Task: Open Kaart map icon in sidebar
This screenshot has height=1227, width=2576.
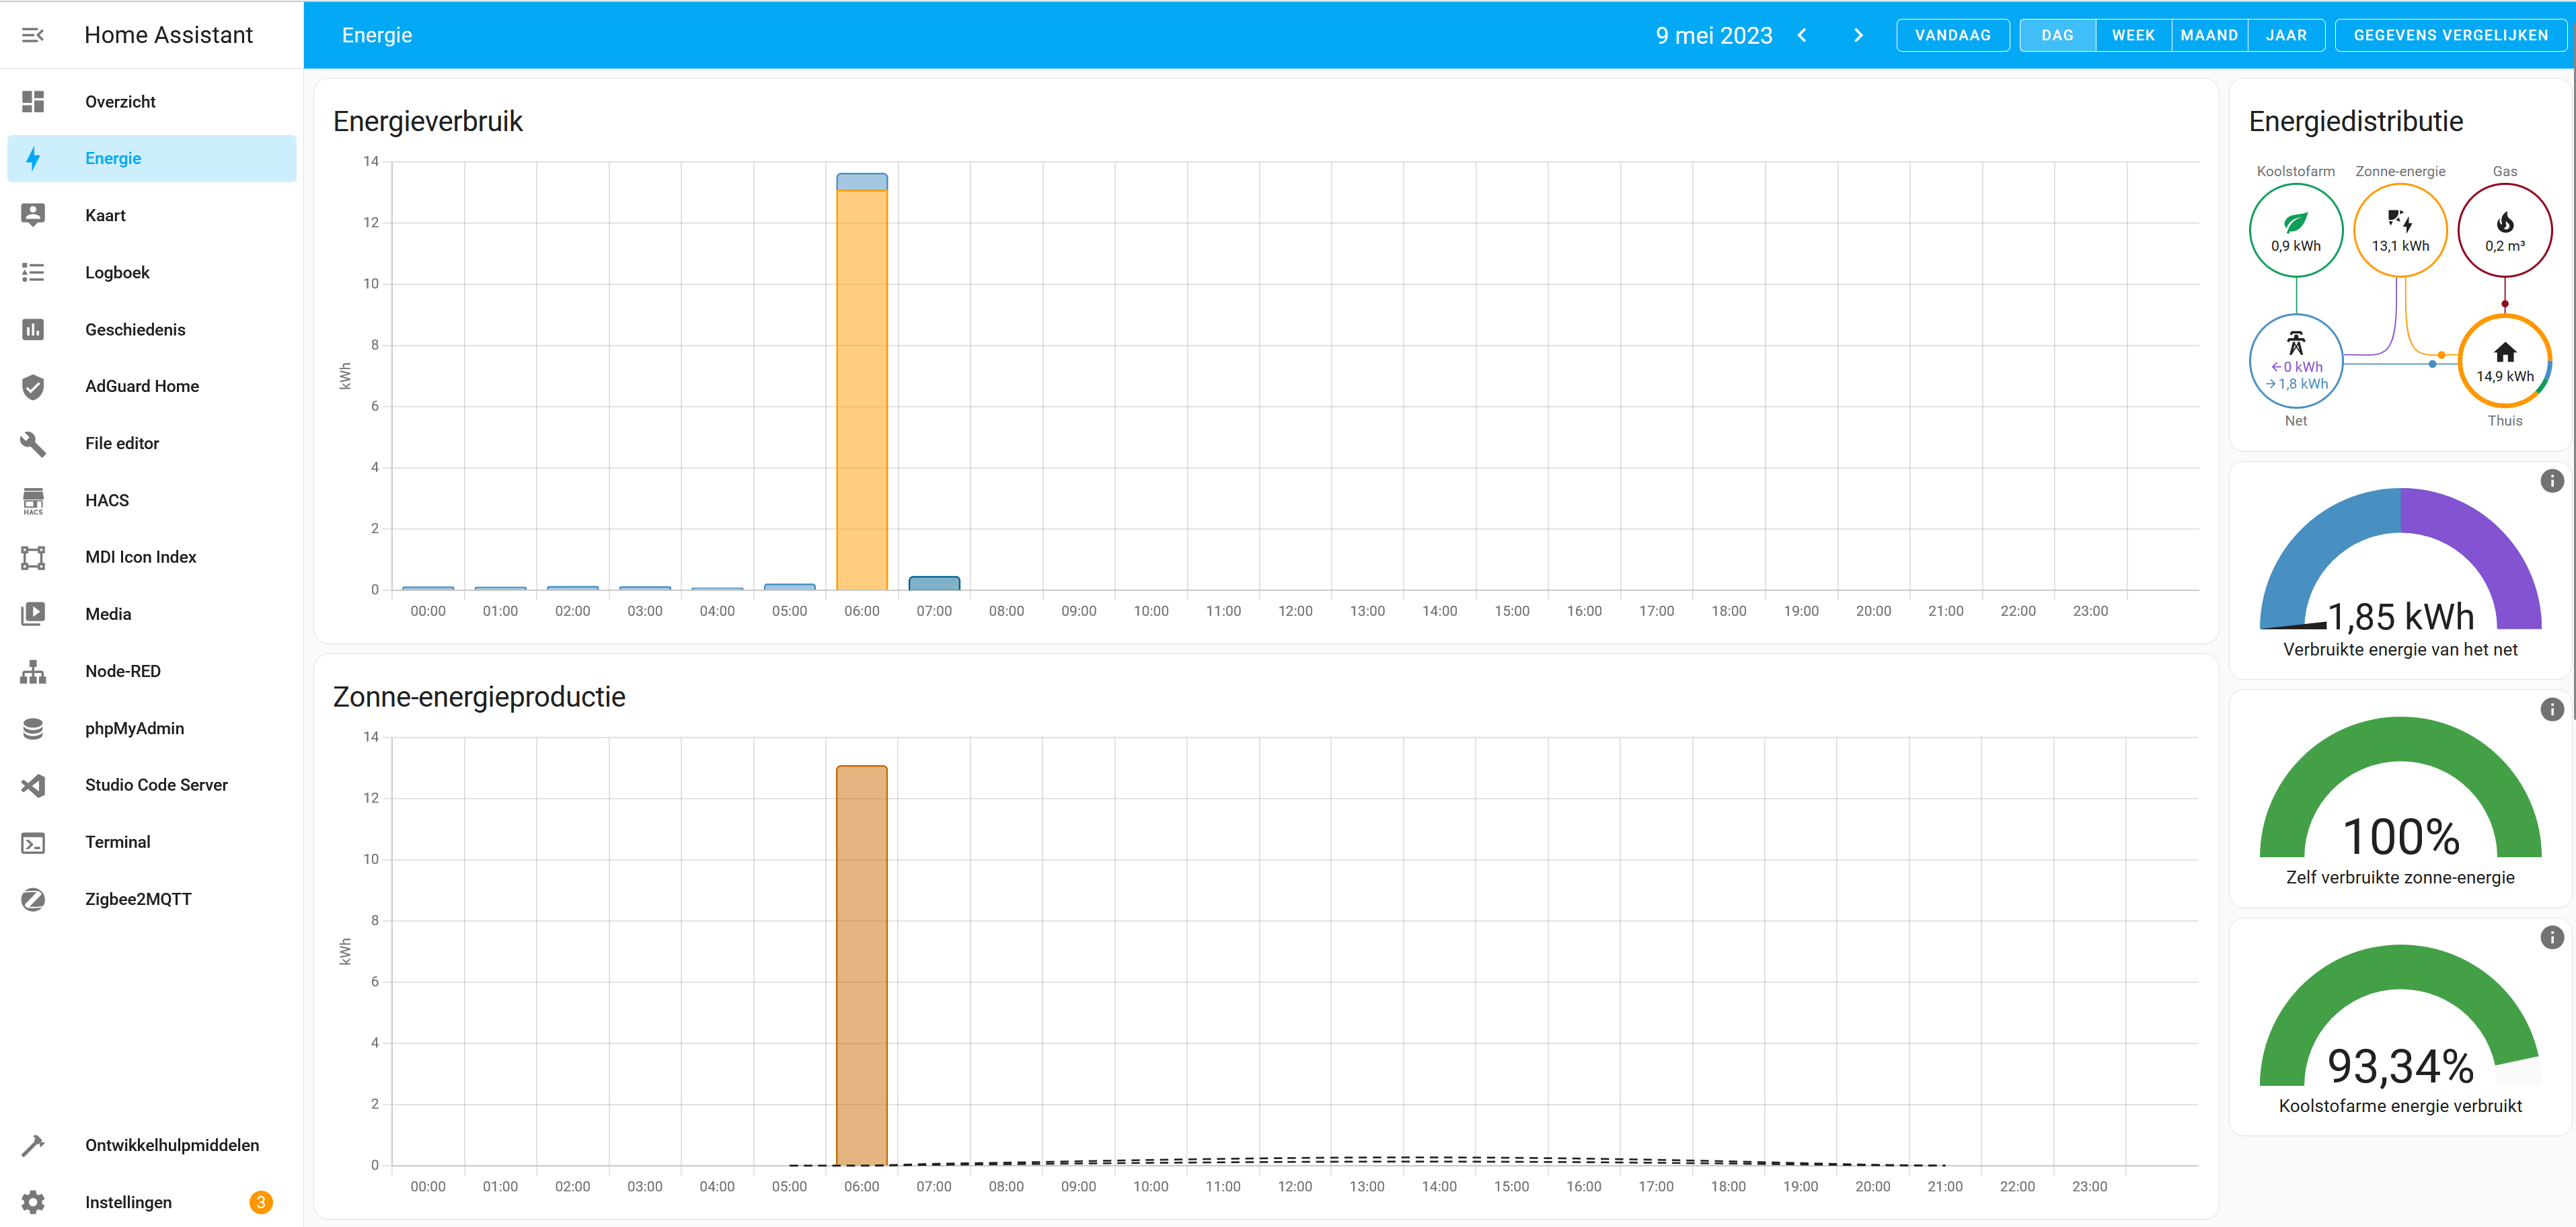Action: tap(33, 215)
